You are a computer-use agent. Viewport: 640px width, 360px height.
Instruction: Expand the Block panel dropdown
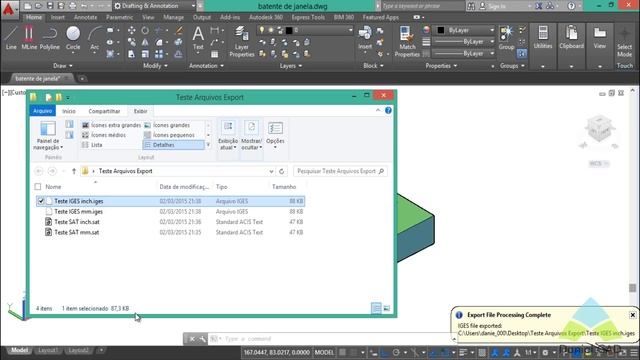point(373,66)
